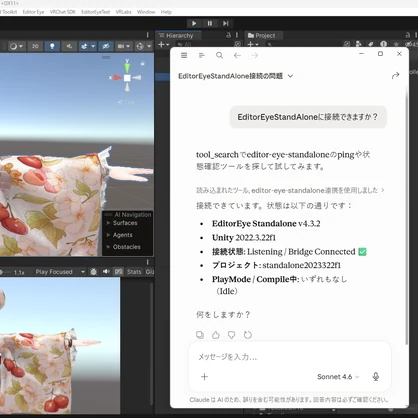Click the Project panel label tag icon
The height and width of the screenshot is (418, 418).
click(371, 44)
